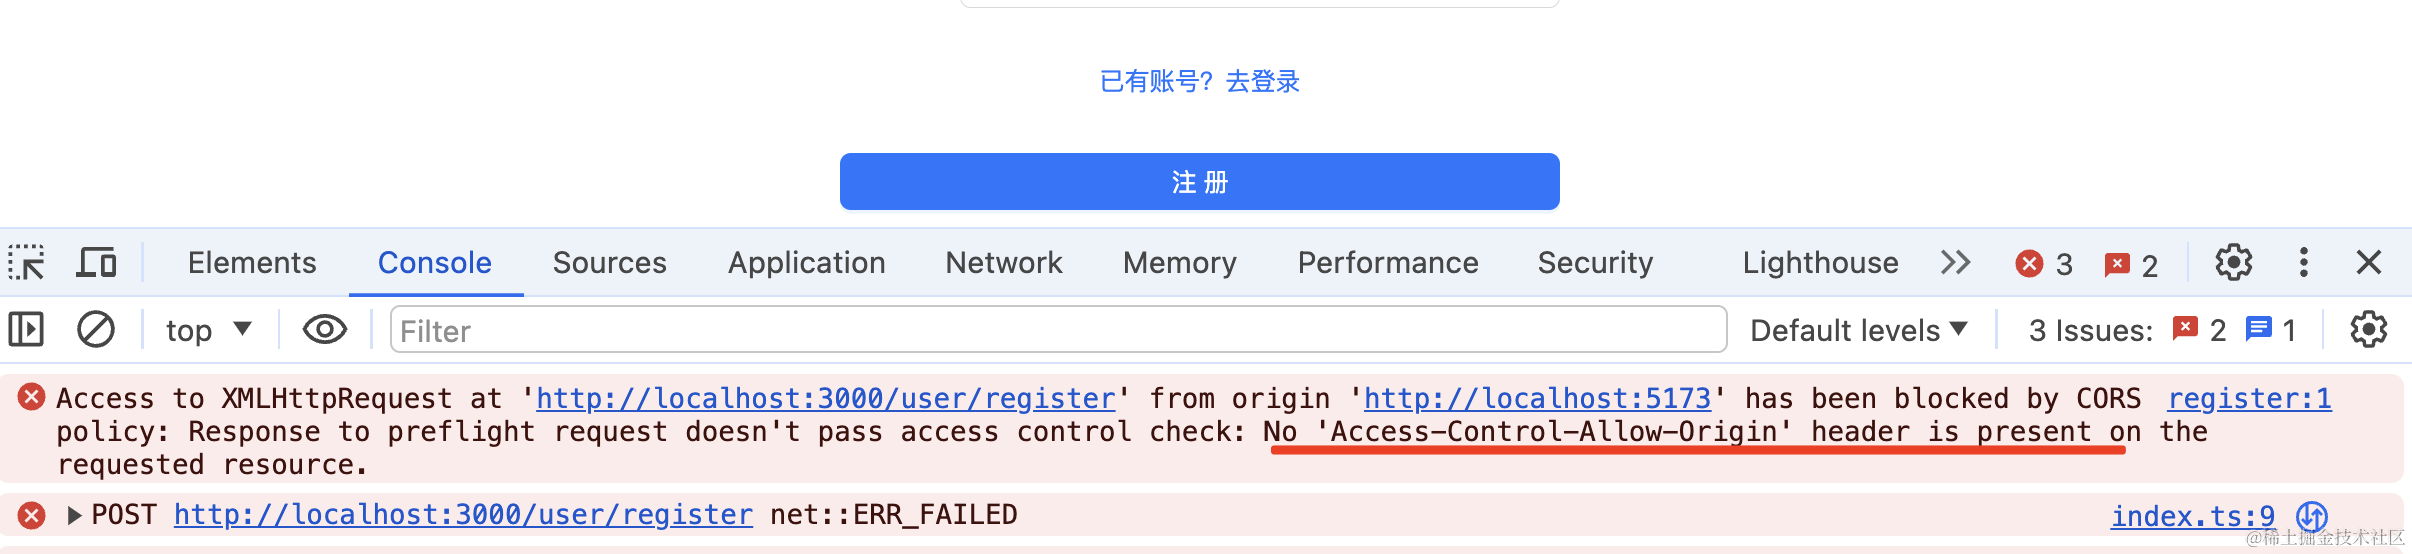The image size is (2412, 554).
Task: Click the red error count badge
Action: [x=2043, y=264]
